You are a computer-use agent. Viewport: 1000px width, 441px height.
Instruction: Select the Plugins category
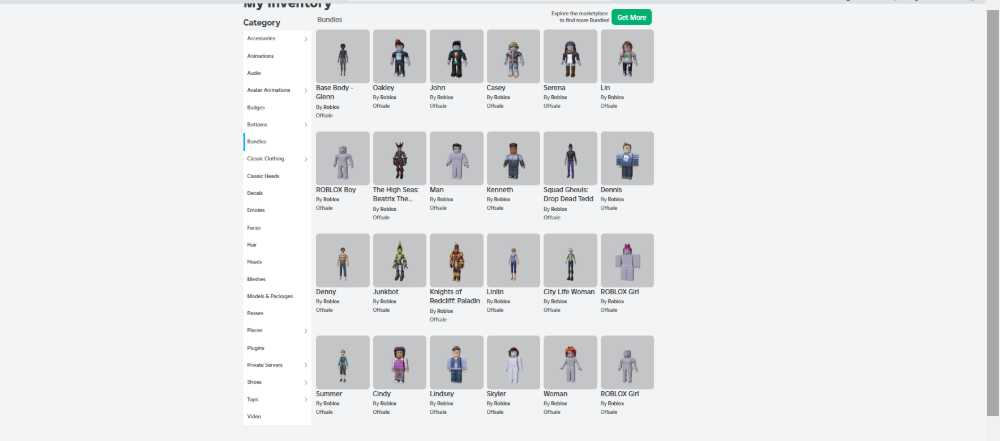click(x=255, y=348)
